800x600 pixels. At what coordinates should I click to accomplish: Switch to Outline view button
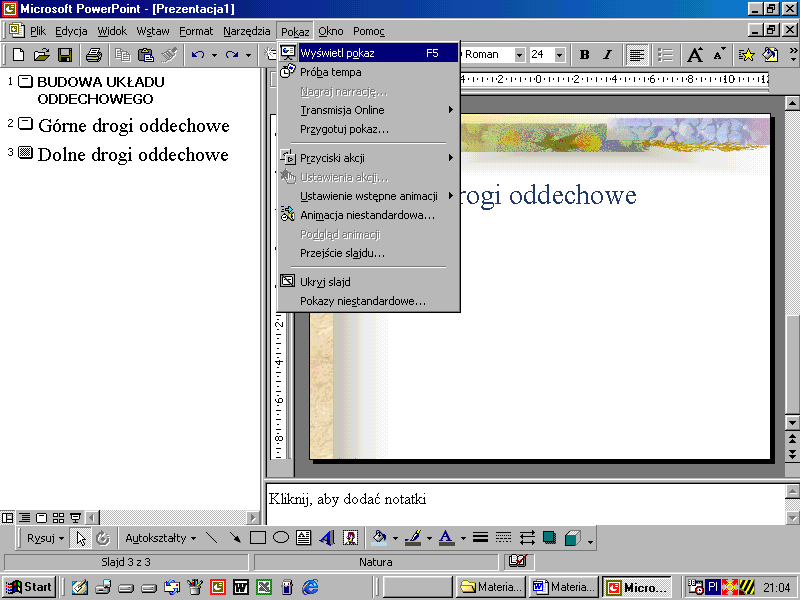click(24, 518)
